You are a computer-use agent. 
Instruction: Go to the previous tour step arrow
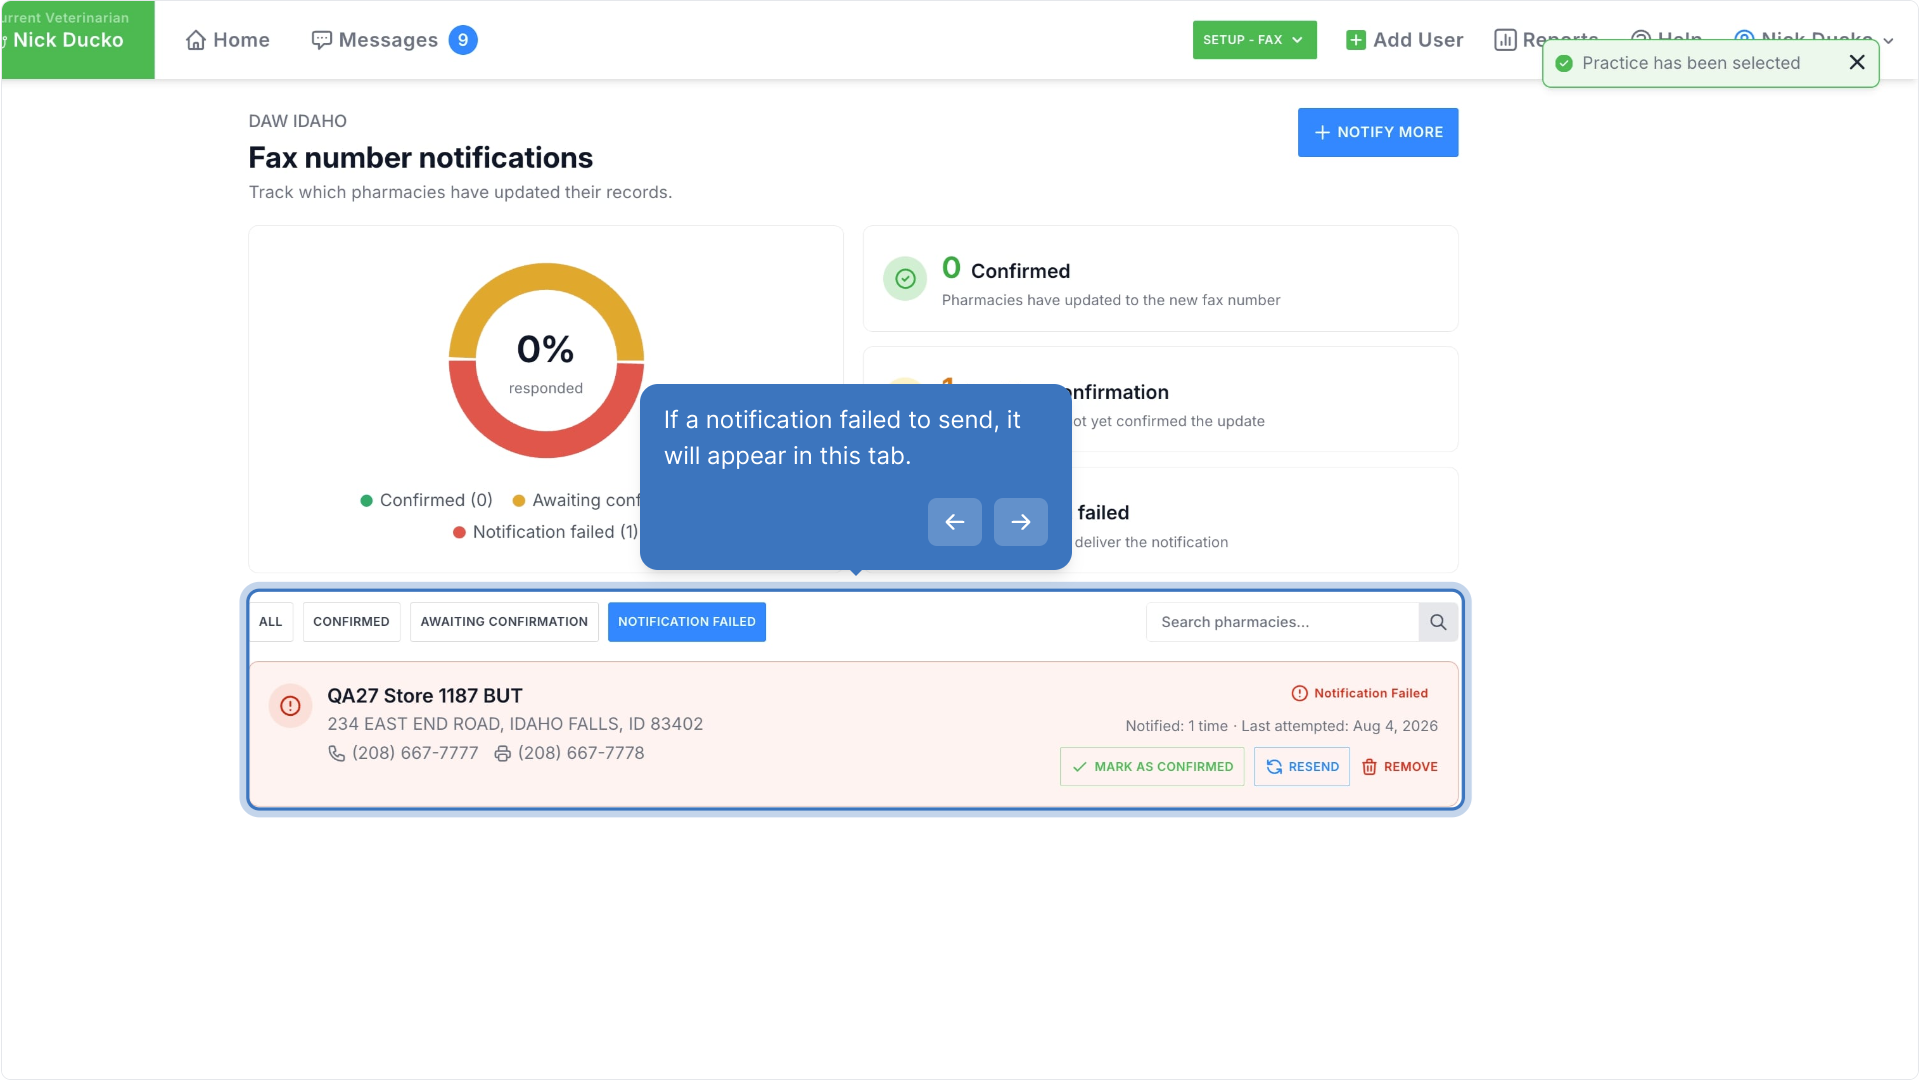(954, 522)
